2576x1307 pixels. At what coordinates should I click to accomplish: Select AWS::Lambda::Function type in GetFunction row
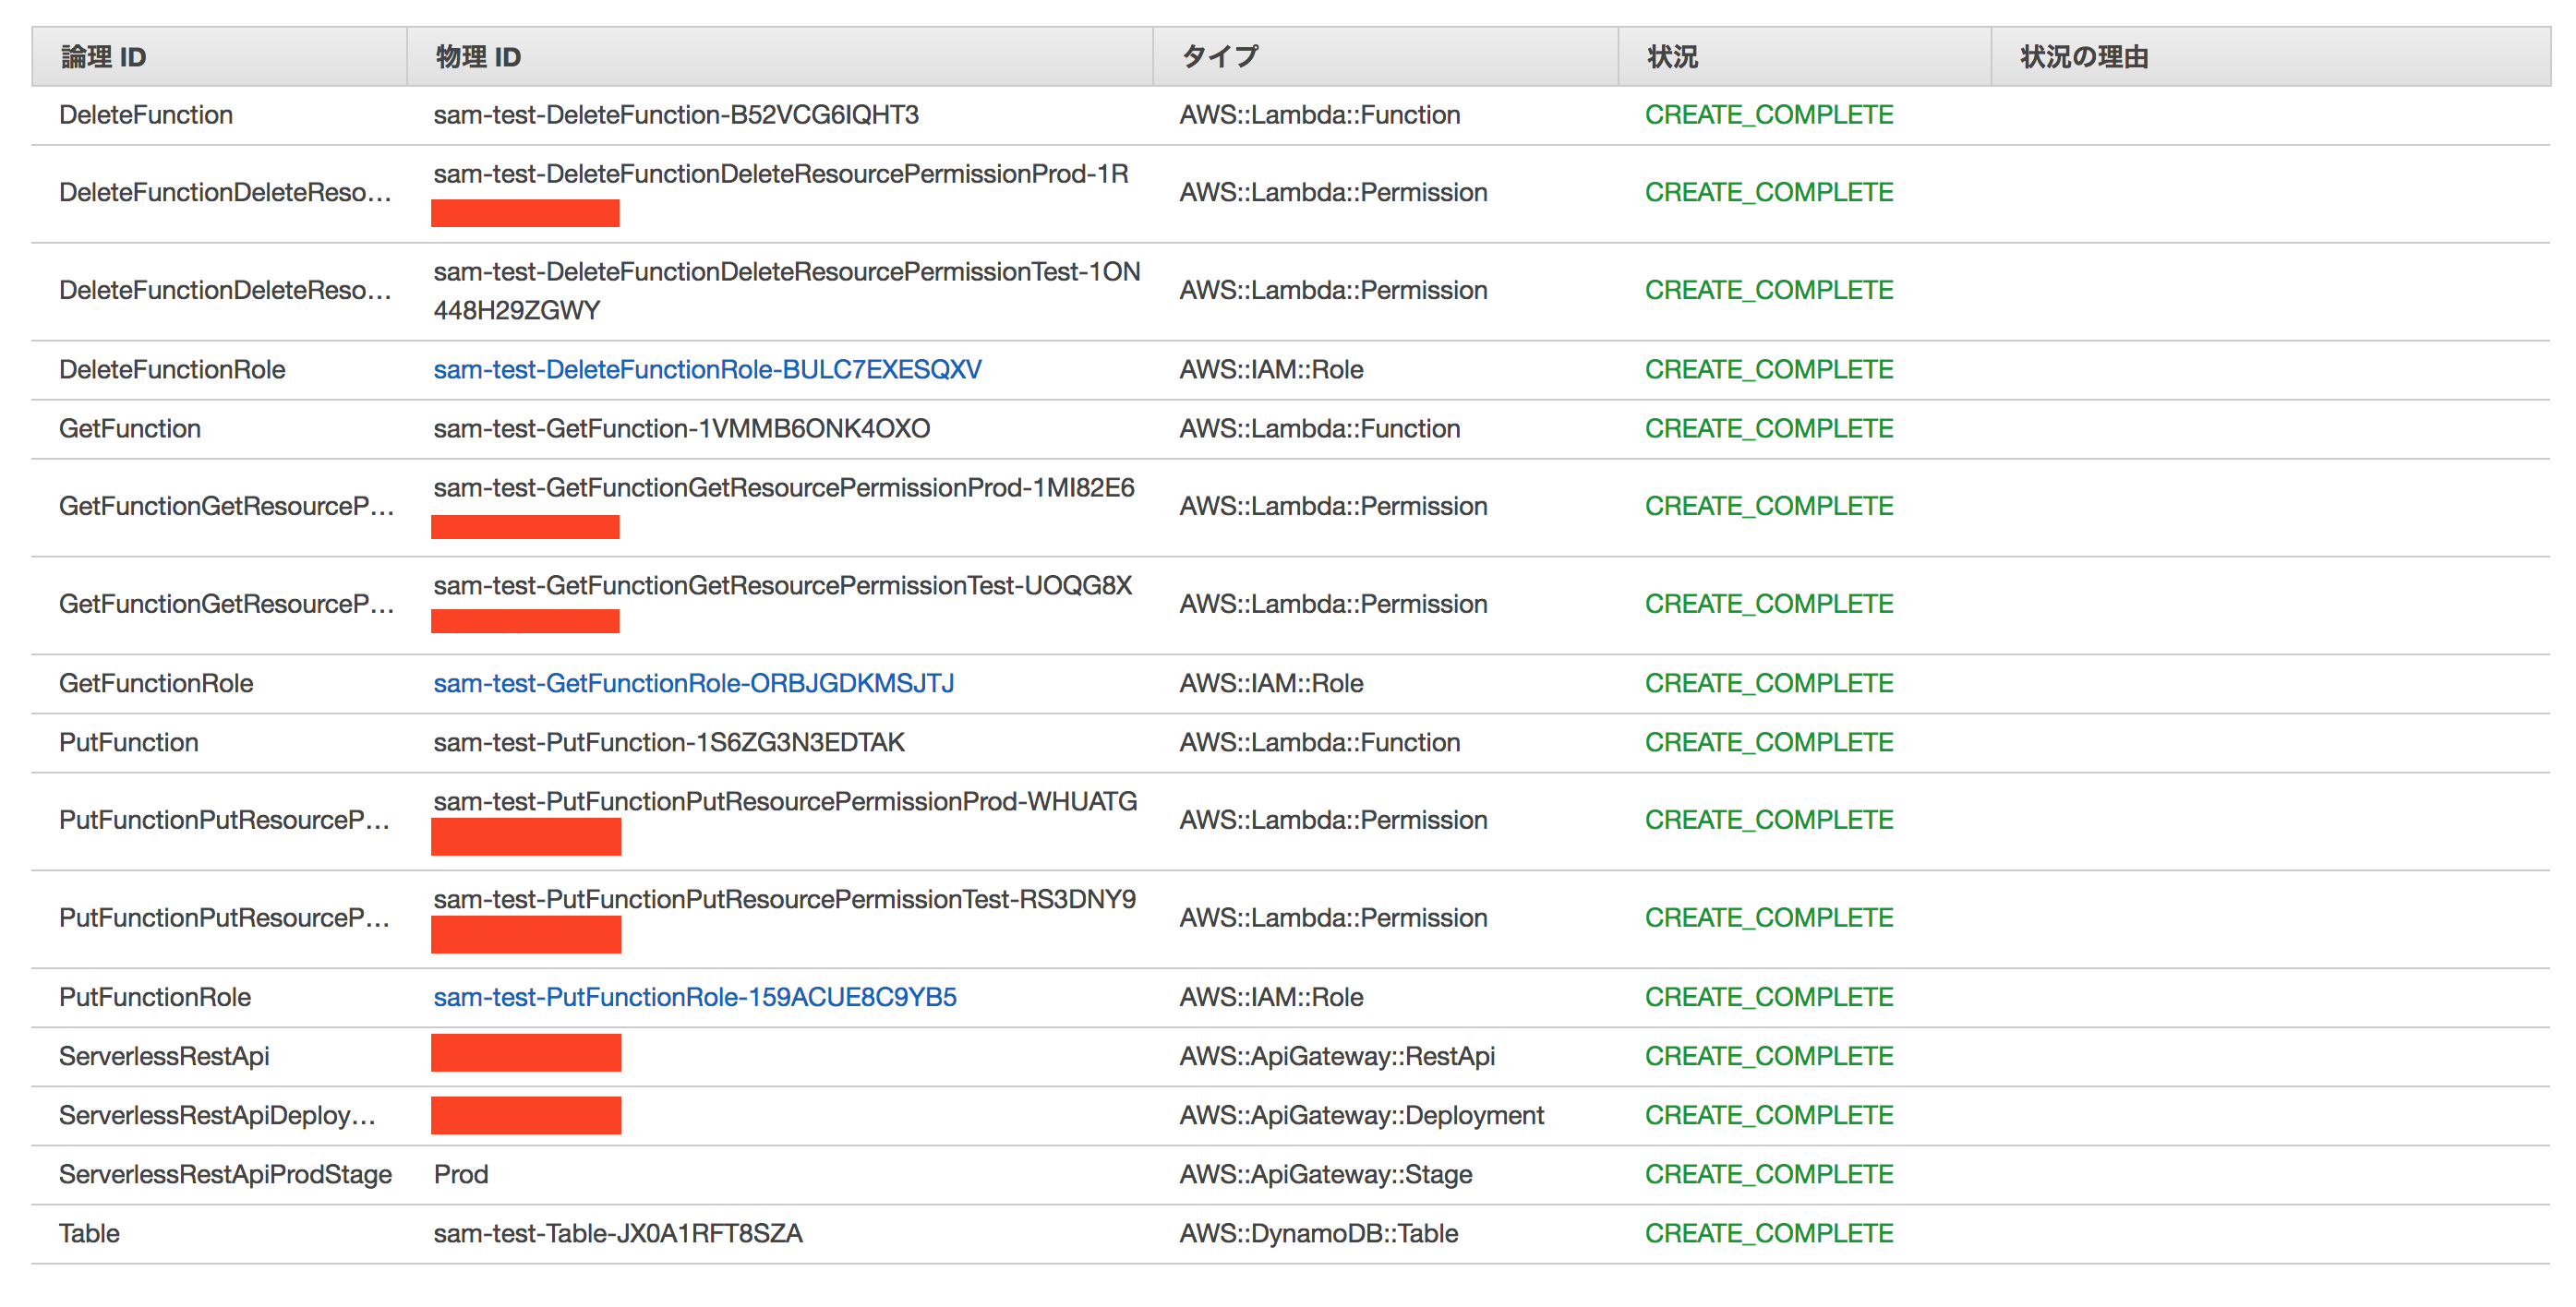[x=1320, y=429]
